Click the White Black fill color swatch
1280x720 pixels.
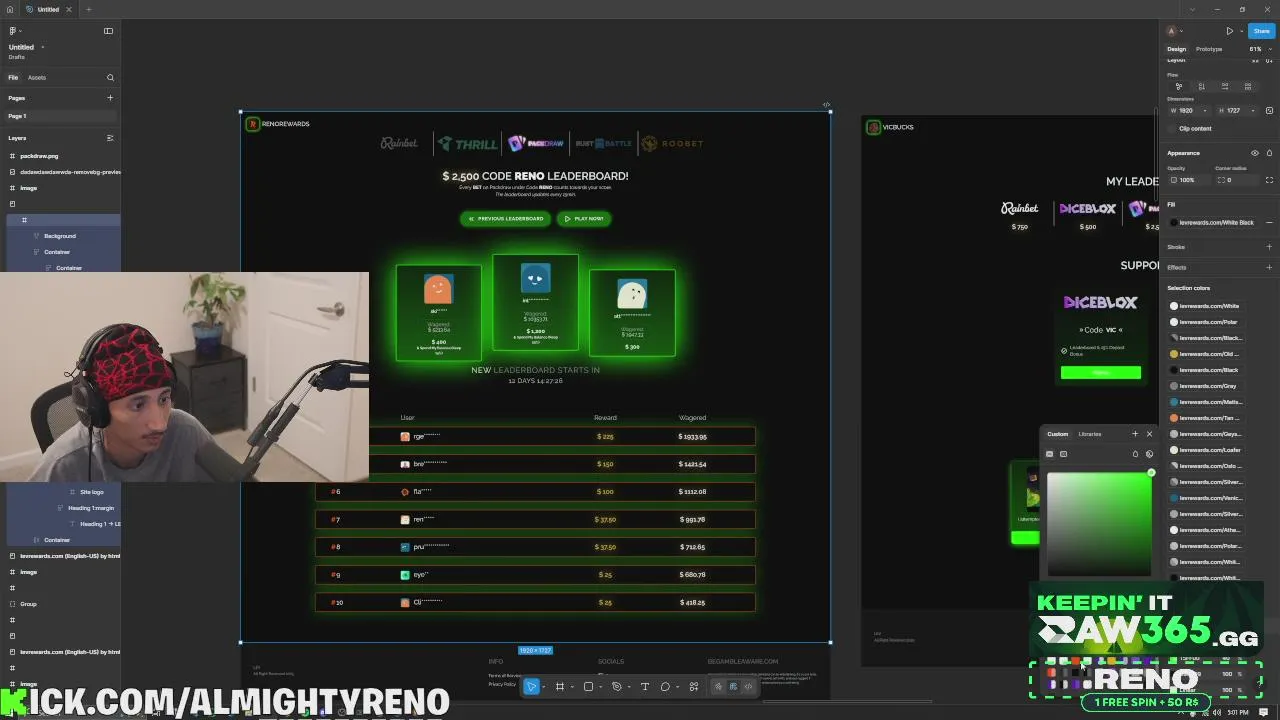pyautogui.click(x=1174, y=222)
